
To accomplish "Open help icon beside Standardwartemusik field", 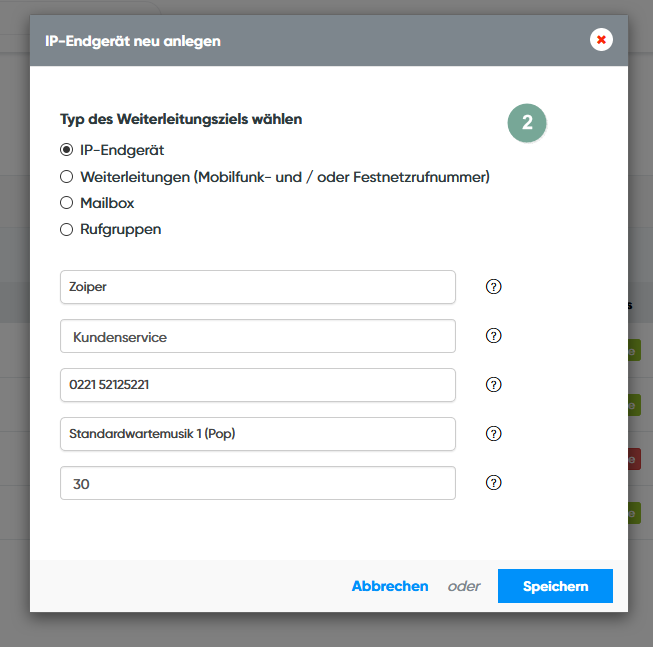I will (x=493, y=434).
